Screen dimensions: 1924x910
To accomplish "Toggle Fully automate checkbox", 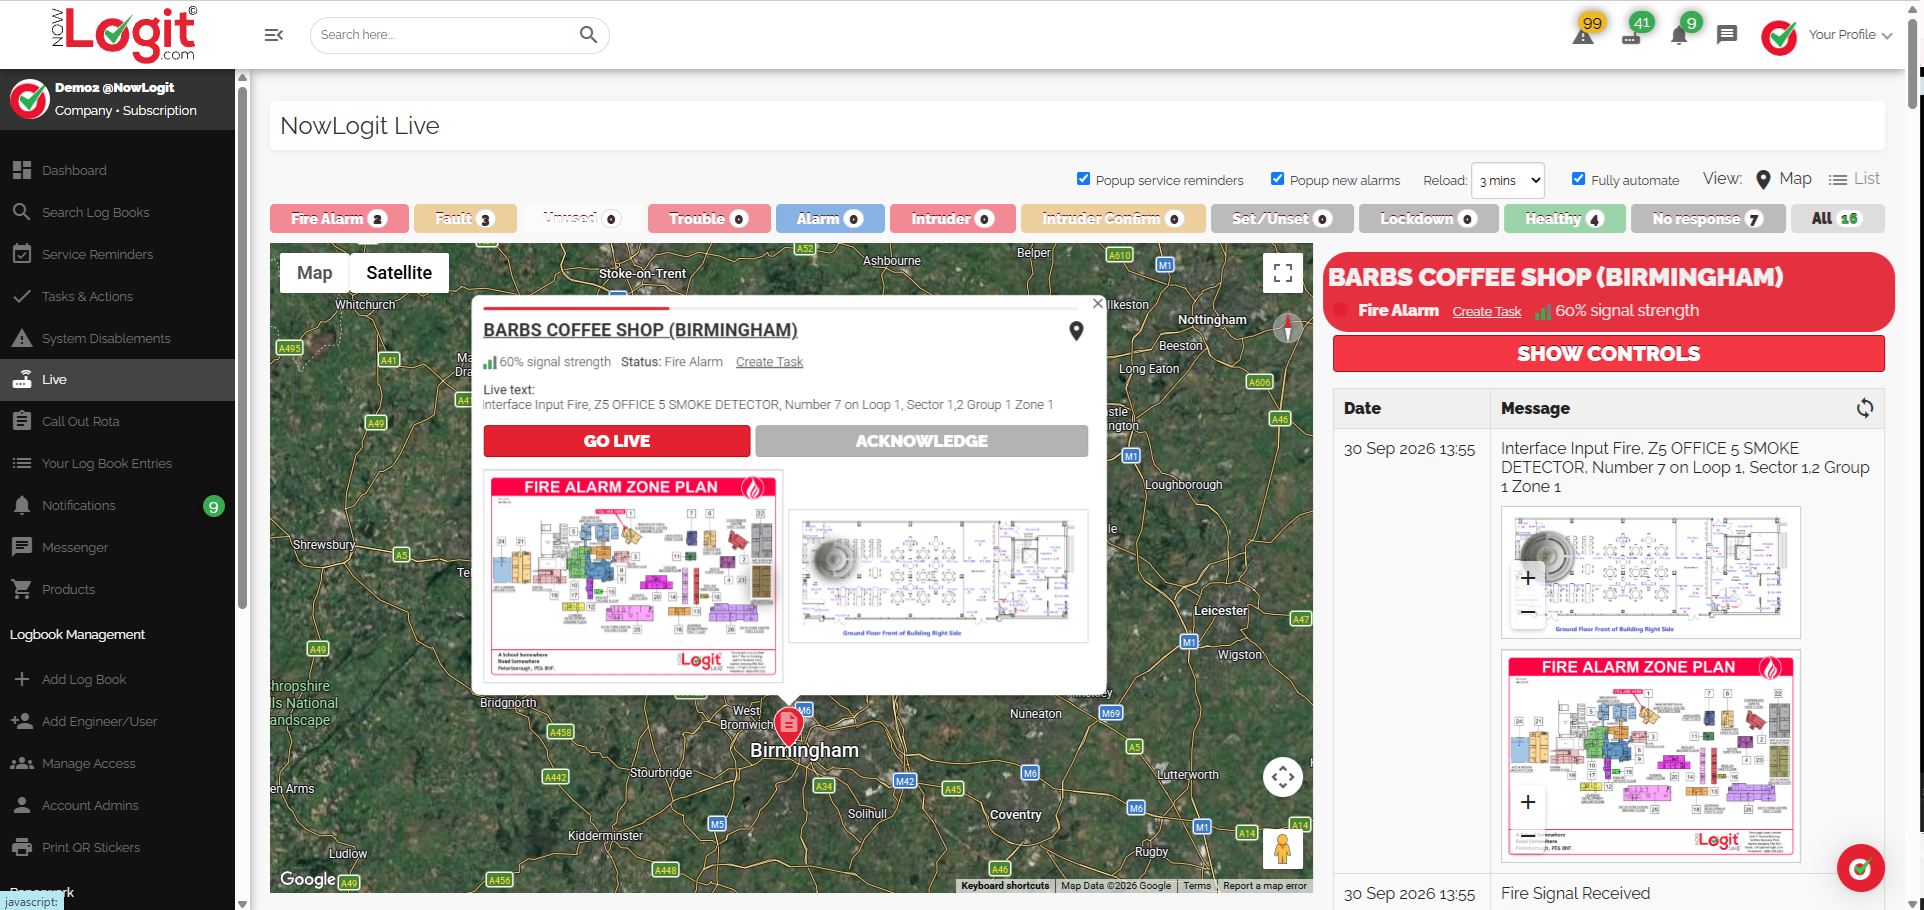I will [1578, 179].
